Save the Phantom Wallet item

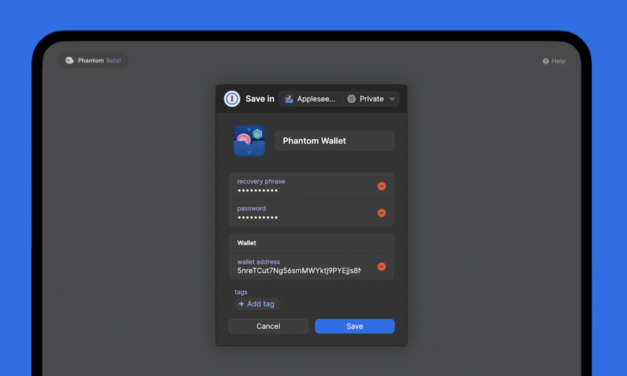[355, 326]
